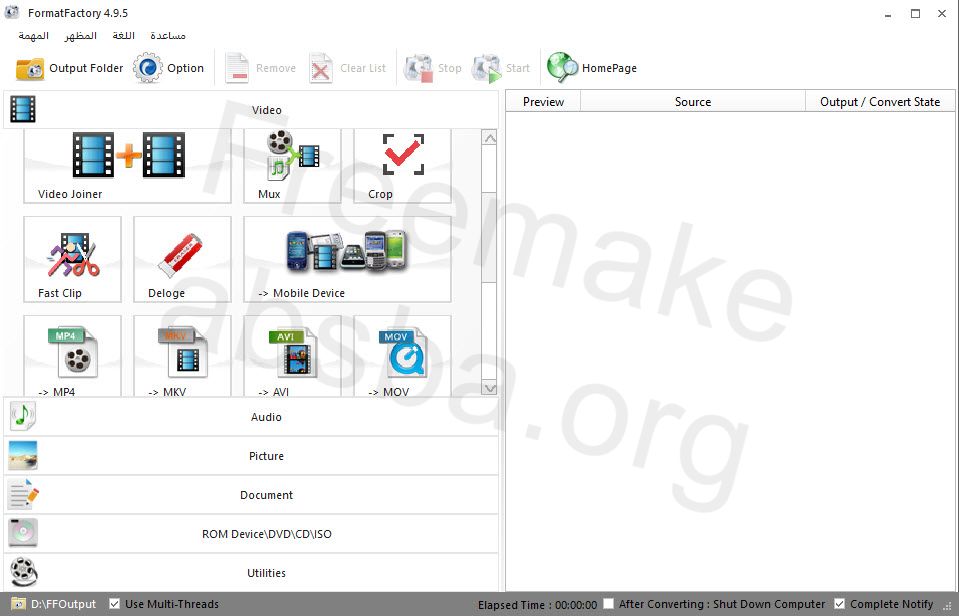Expand the Picture section
The width and height of the screenshot is (959, 616).
point(251,456)
